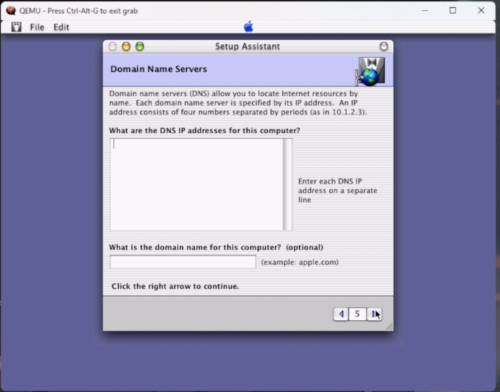This screenshot has width=500, height=392.
Task: Zoom Setup Assistant with the green button
Action: pyautogui.click(x=140, y=47)
